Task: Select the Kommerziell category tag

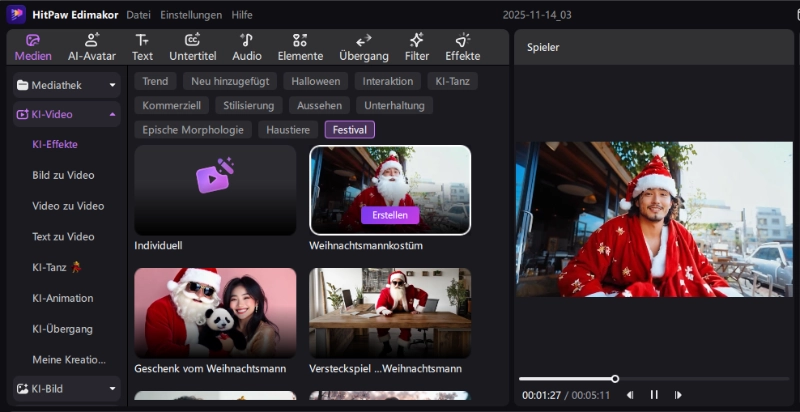Action: (x=171, y=106)
